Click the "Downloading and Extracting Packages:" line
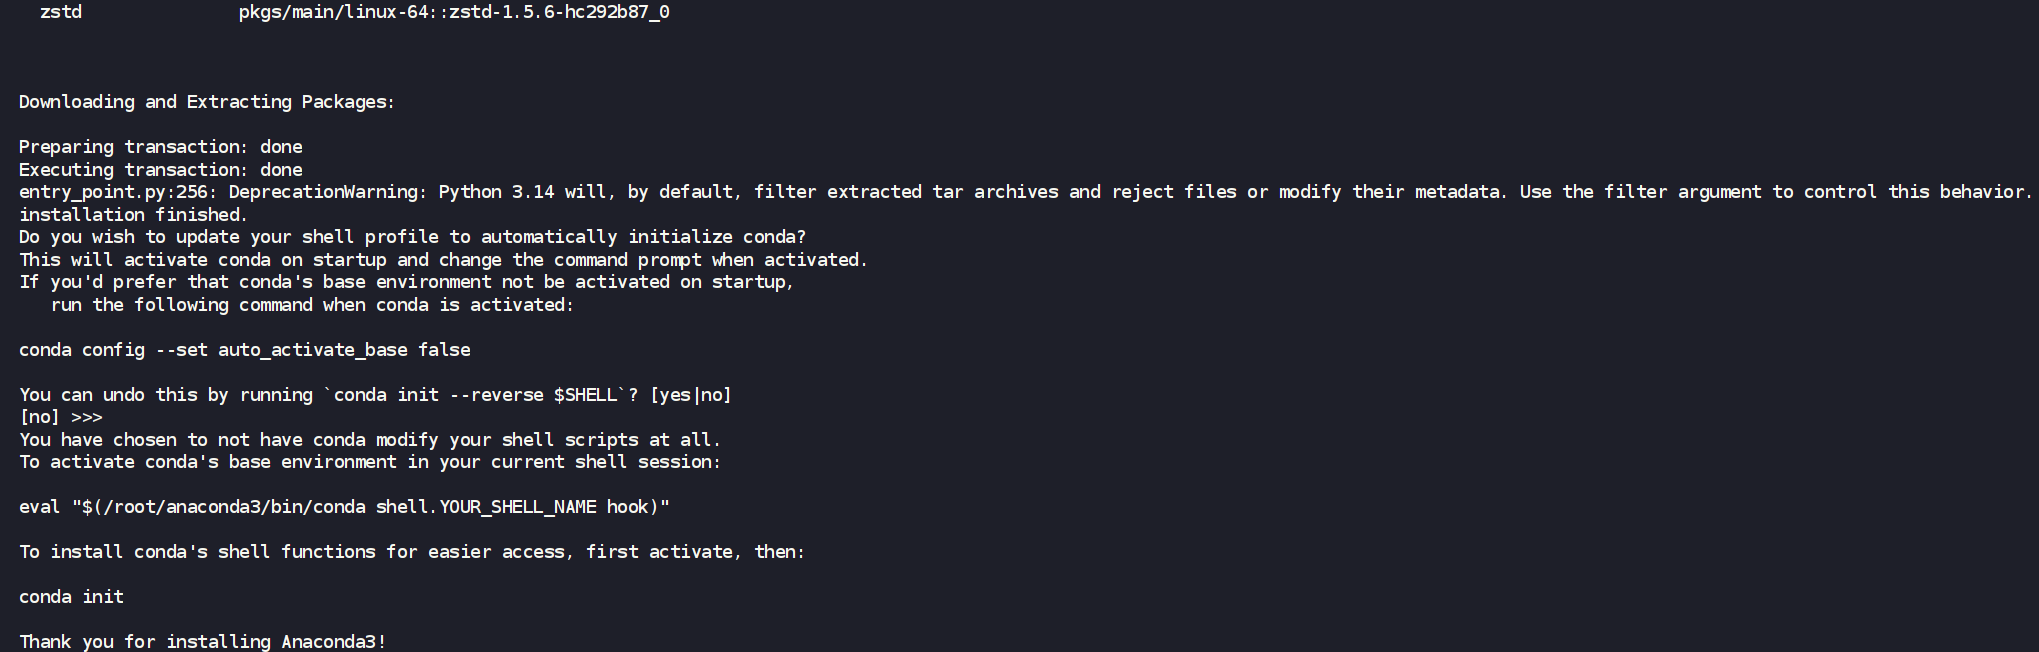Screen dimensions: 2039x652 207,102
